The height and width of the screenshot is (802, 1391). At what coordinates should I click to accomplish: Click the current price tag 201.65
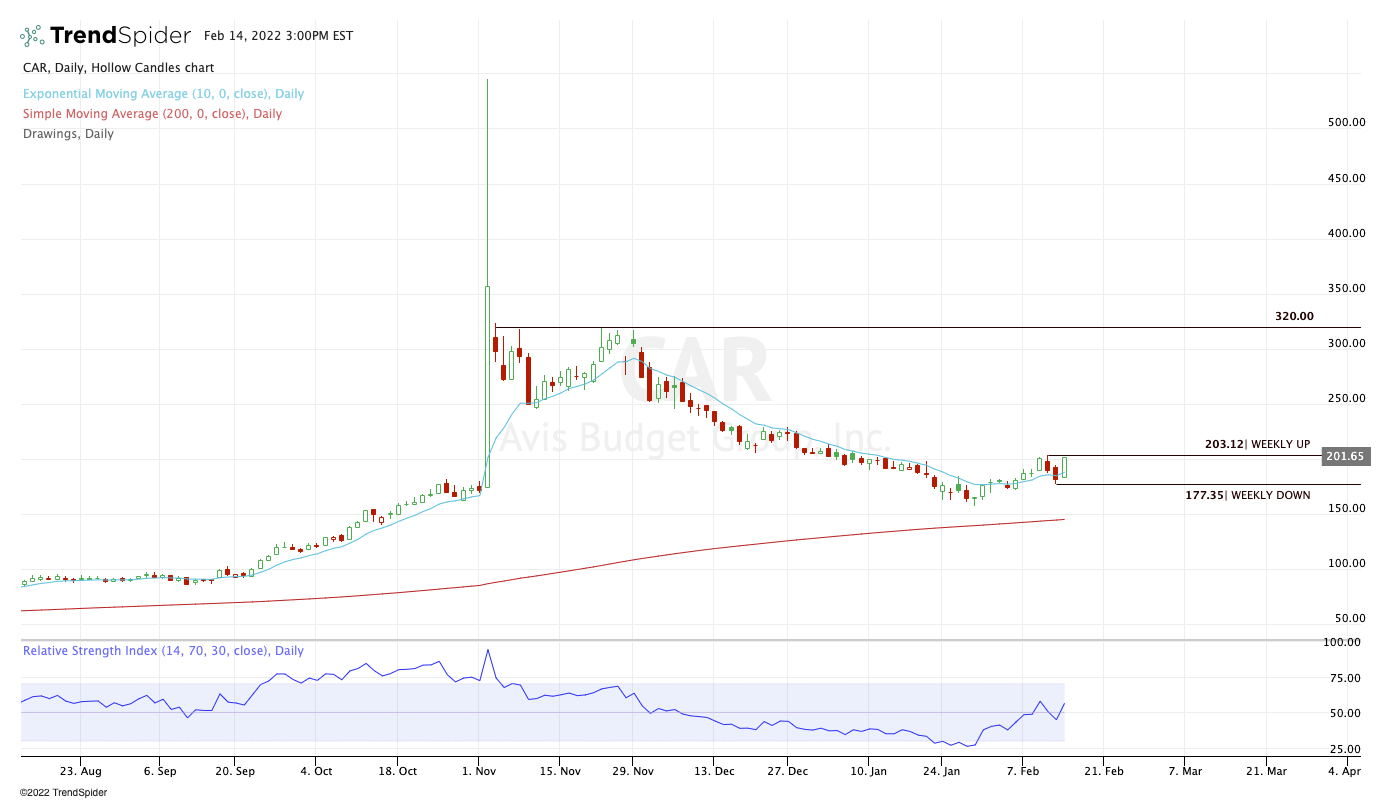pos(1344,456)
